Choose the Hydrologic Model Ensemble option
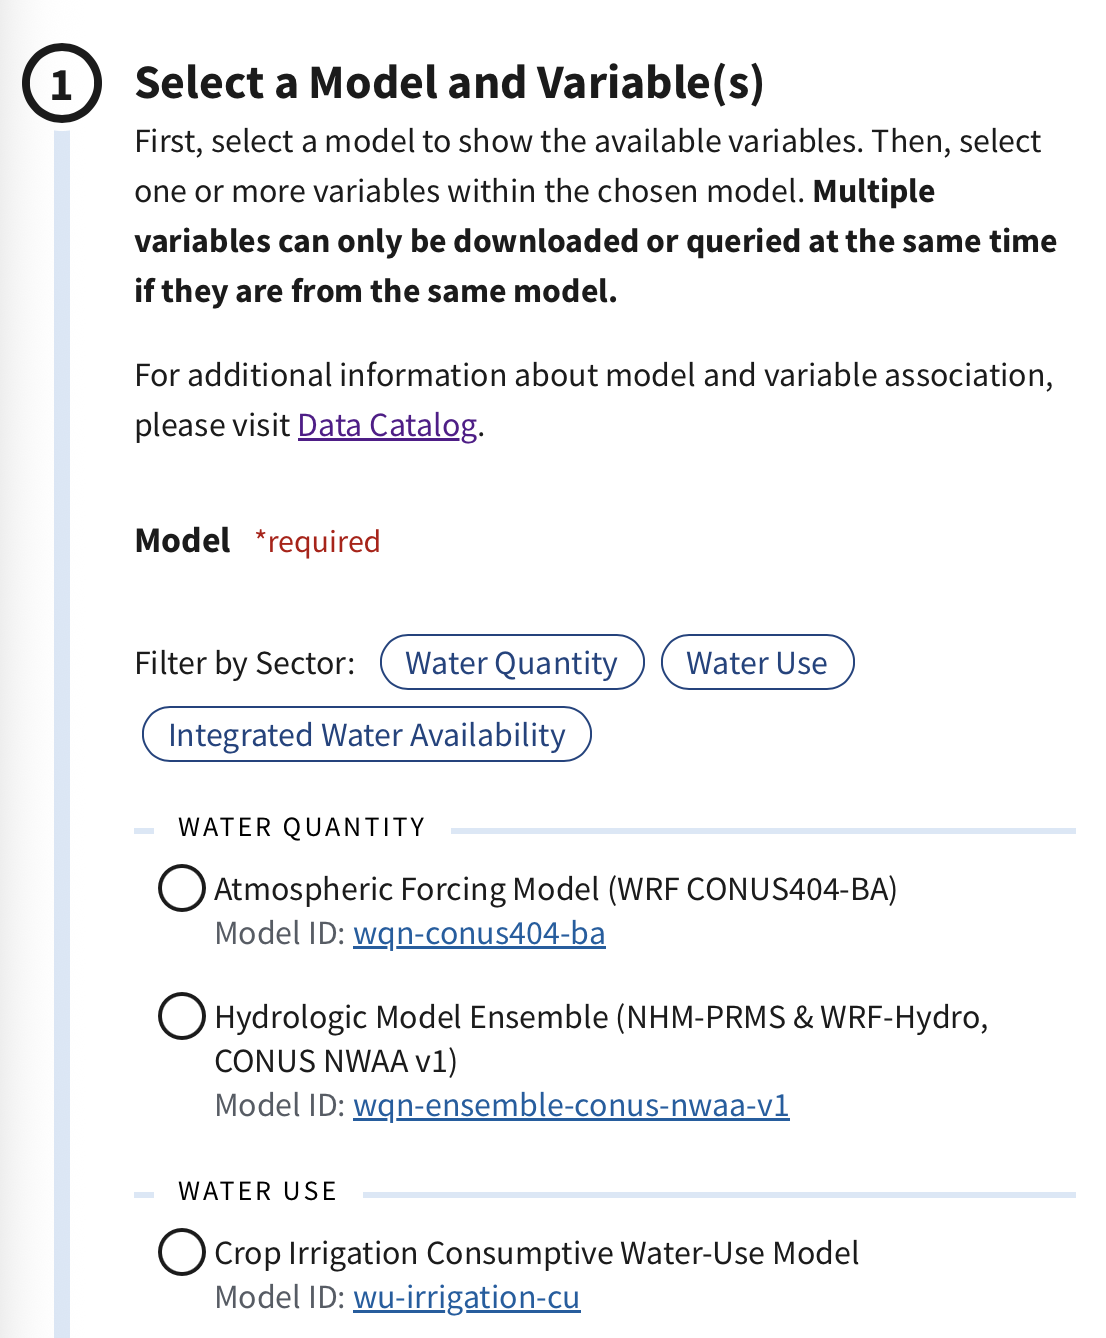This screenshot has height=1338, width=1106. click(x=600, y=1018)
